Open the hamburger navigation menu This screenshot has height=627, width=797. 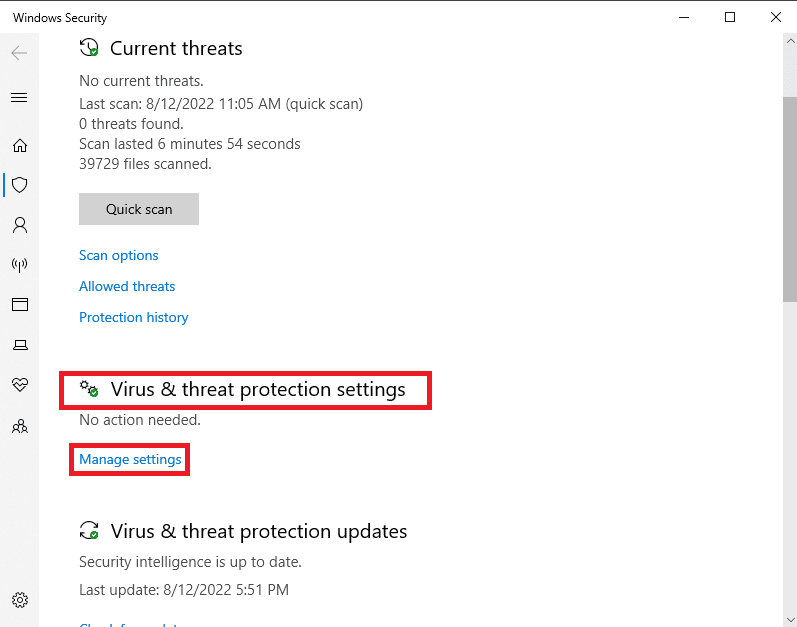19,97
